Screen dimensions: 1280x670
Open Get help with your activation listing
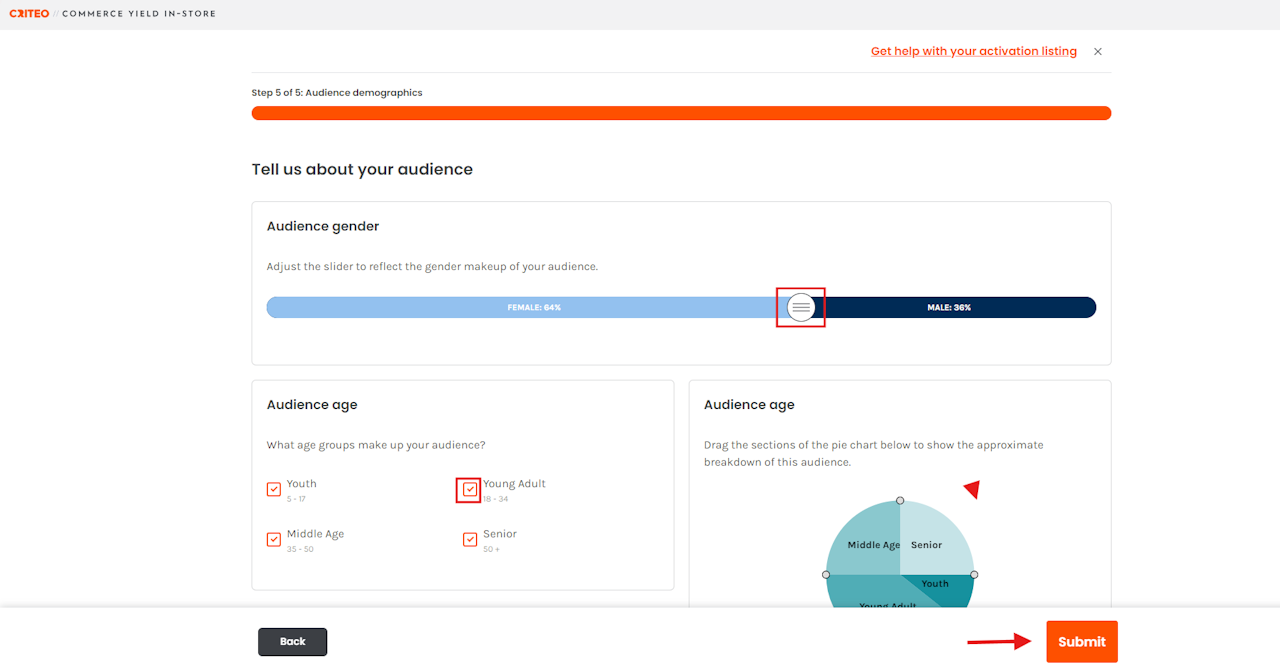point(974,51)
